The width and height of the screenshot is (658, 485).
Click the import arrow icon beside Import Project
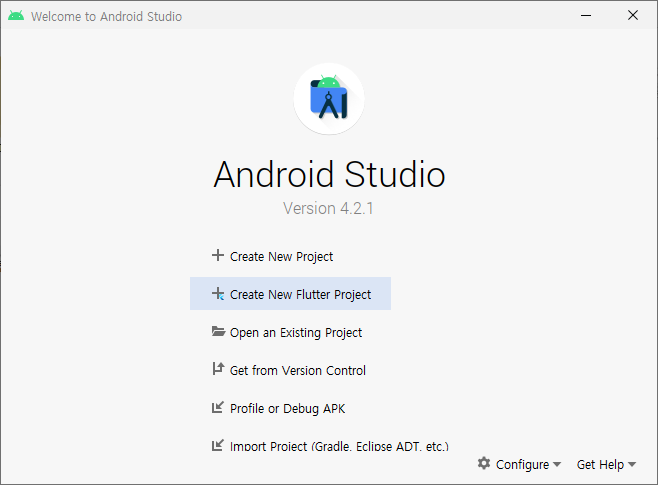click(218, 445)
